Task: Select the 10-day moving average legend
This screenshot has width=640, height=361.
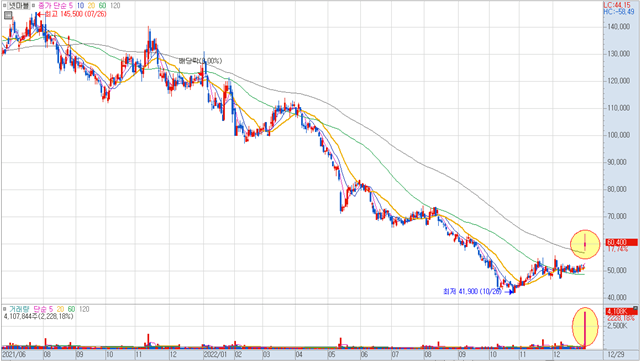Action: point(80,6)
